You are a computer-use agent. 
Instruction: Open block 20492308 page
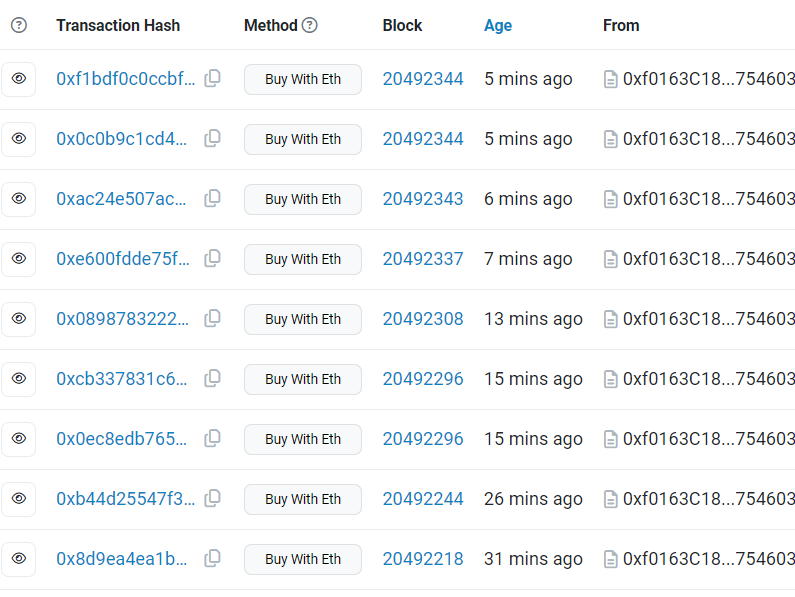[423, 319]
